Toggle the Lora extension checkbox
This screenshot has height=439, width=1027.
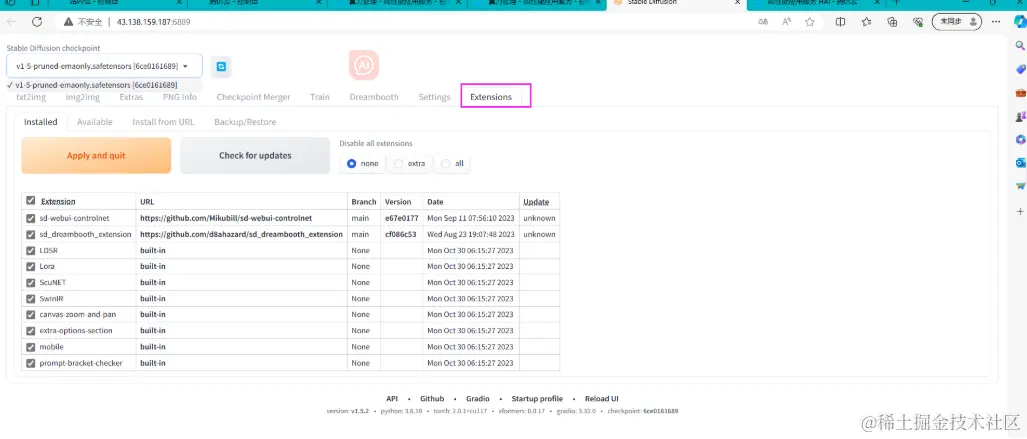pyautogui.click(x=31, y=266)
